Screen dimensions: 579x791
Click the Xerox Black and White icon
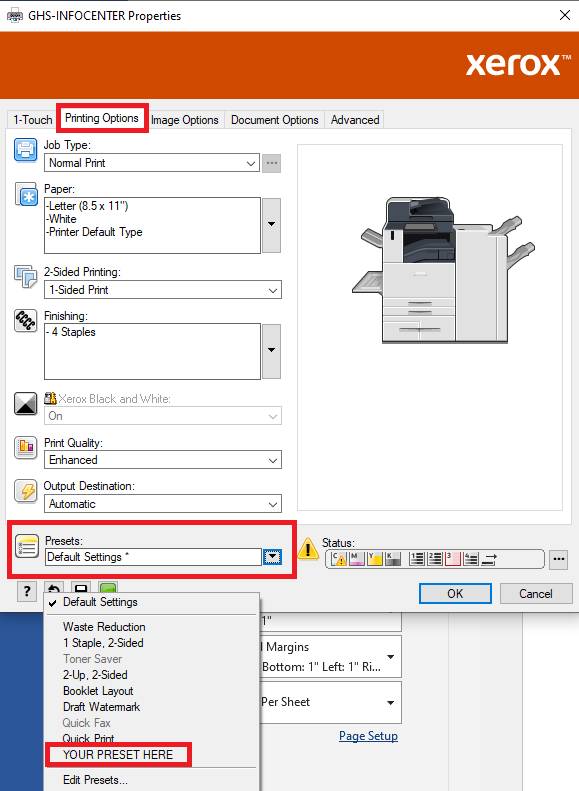click(x=25, y=404)
